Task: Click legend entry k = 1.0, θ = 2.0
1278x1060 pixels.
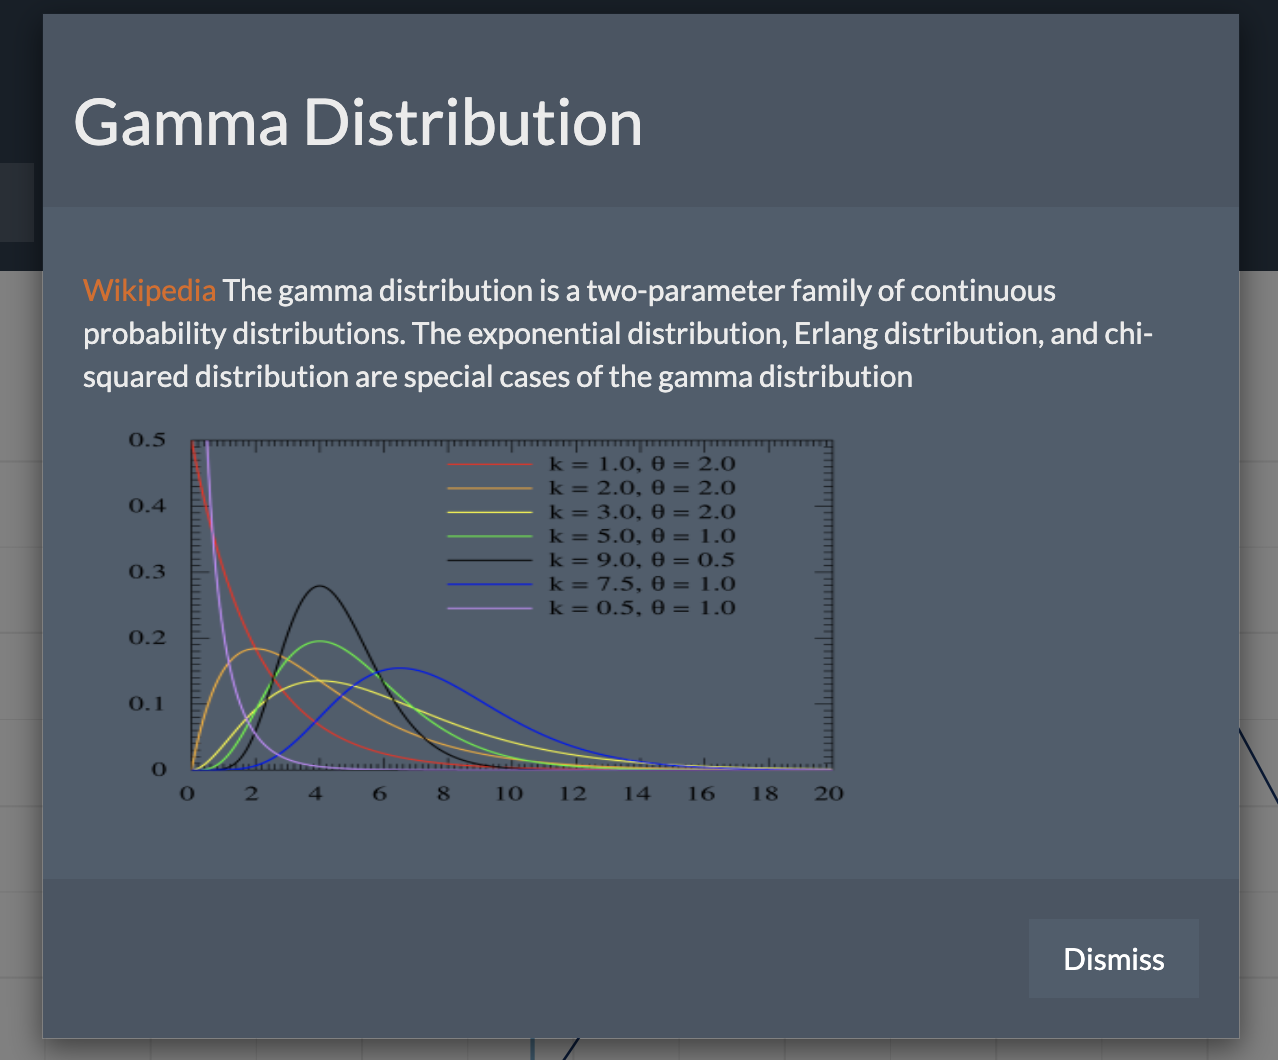Action: [591, 464]
